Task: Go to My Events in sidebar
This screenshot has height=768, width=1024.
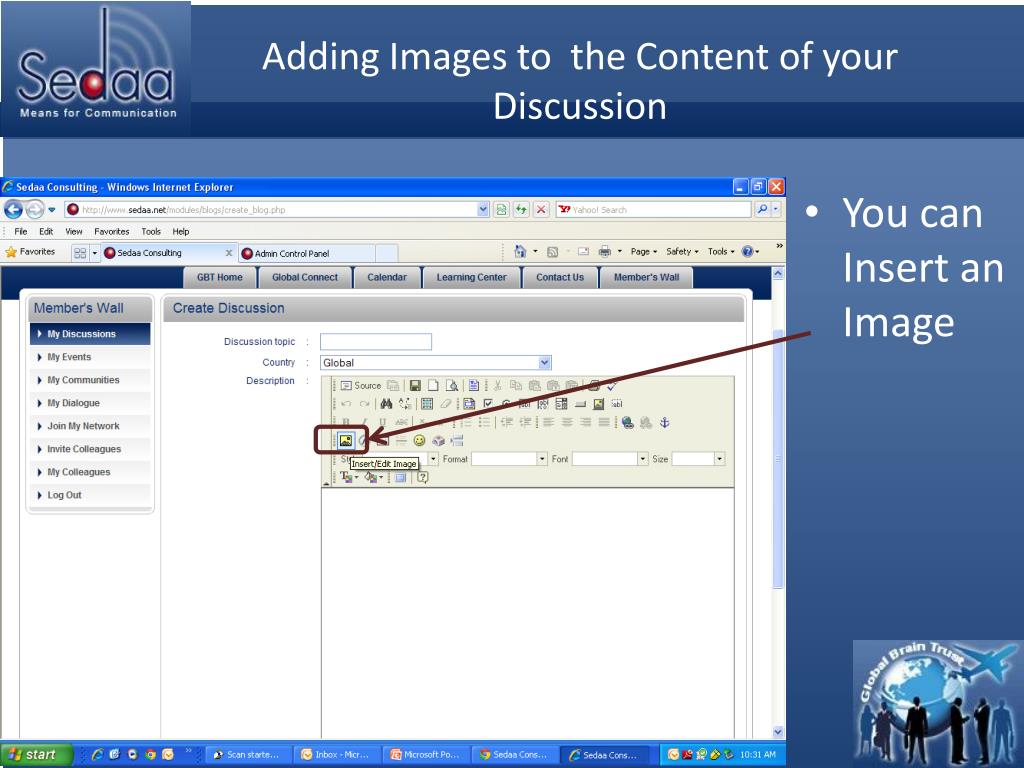Action: (69, 357)
